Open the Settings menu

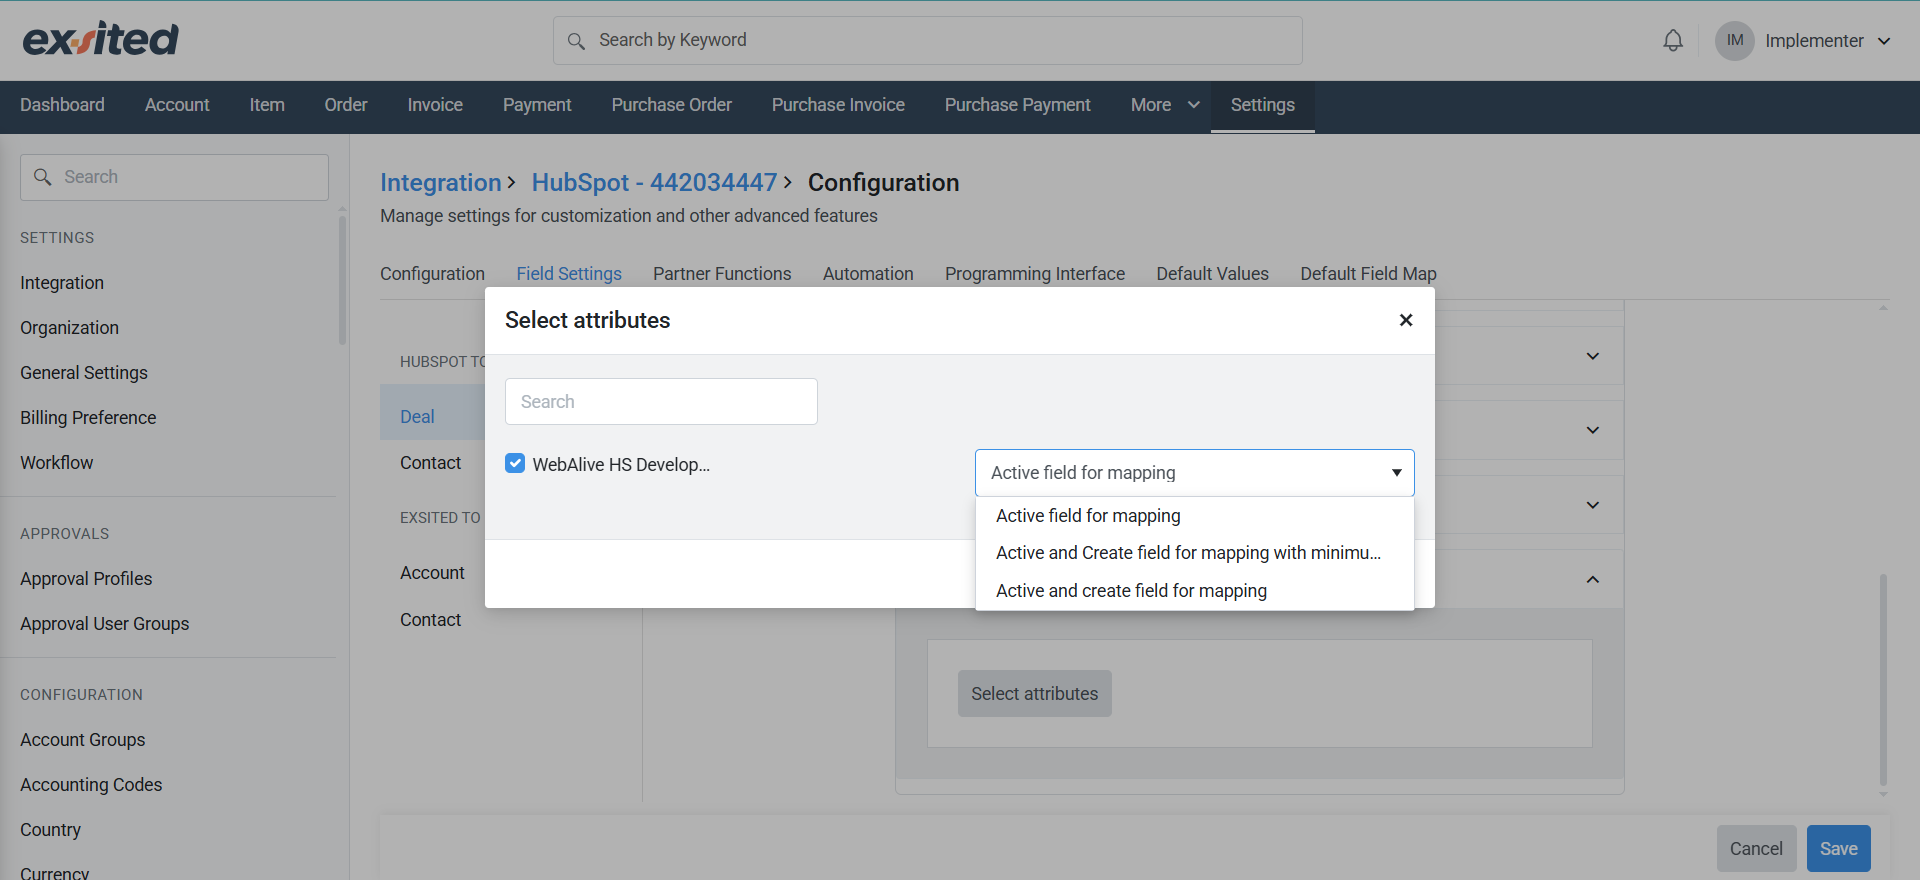(1263, 105)
